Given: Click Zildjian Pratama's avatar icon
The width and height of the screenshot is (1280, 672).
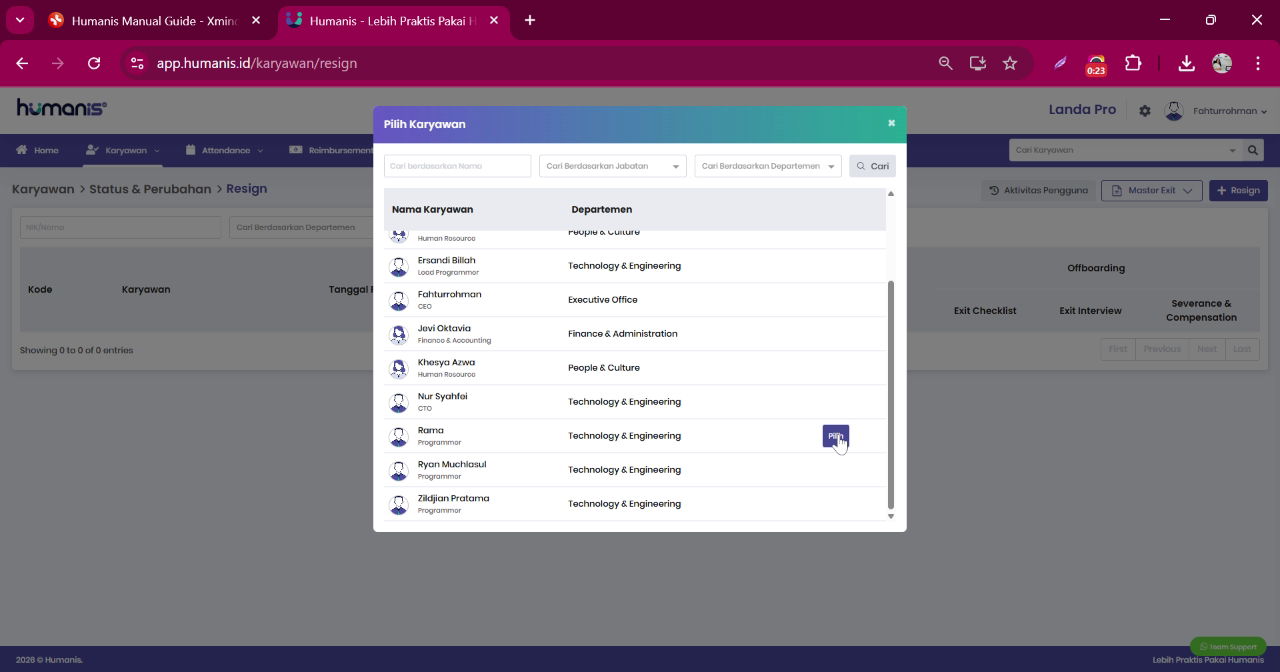Looking at the screenshot, I should pos(399,505).
